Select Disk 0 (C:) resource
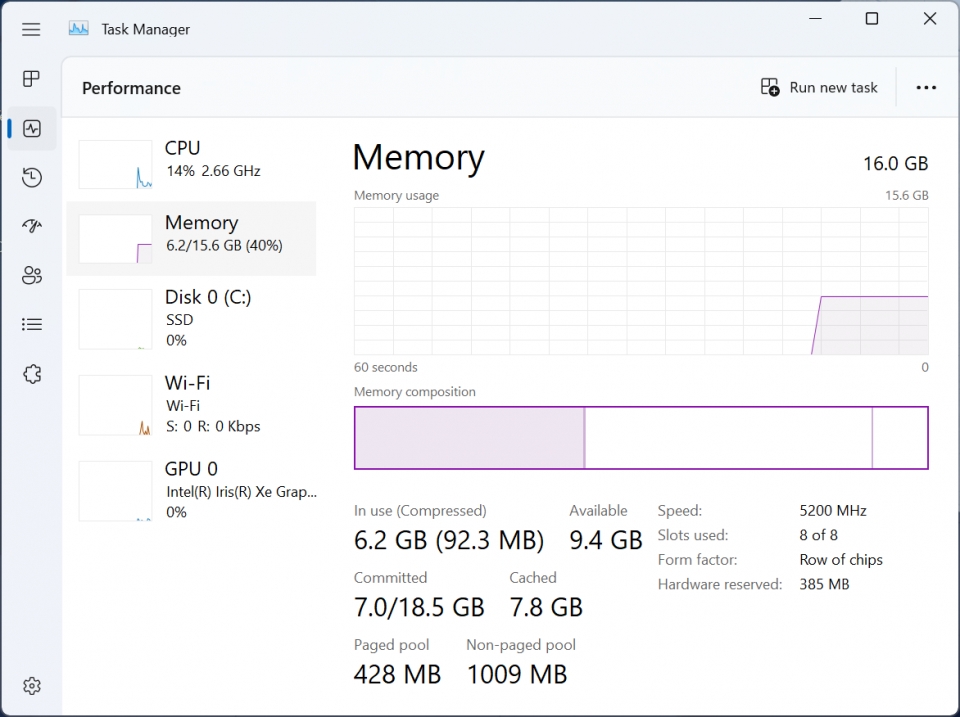 tap(191, 319)
